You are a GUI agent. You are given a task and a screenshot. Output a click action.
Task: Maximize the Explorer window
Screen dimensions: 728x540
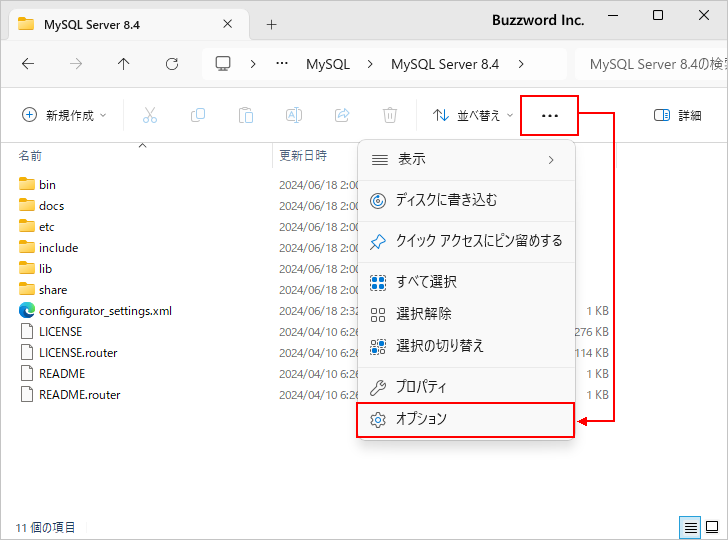point(658,15)
